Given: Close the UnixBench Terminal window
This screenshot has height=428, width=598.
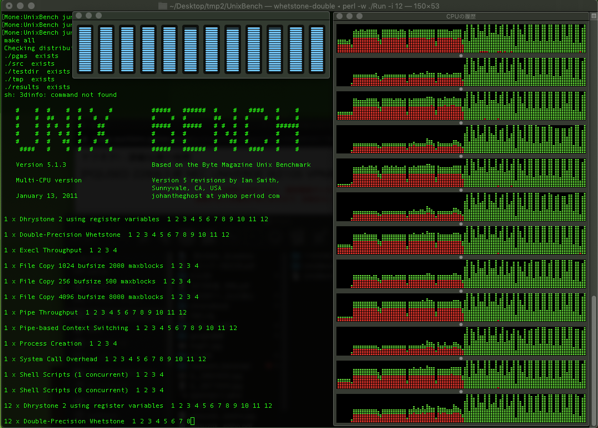Looking at the screenshot, I should (x=9, y=6).
